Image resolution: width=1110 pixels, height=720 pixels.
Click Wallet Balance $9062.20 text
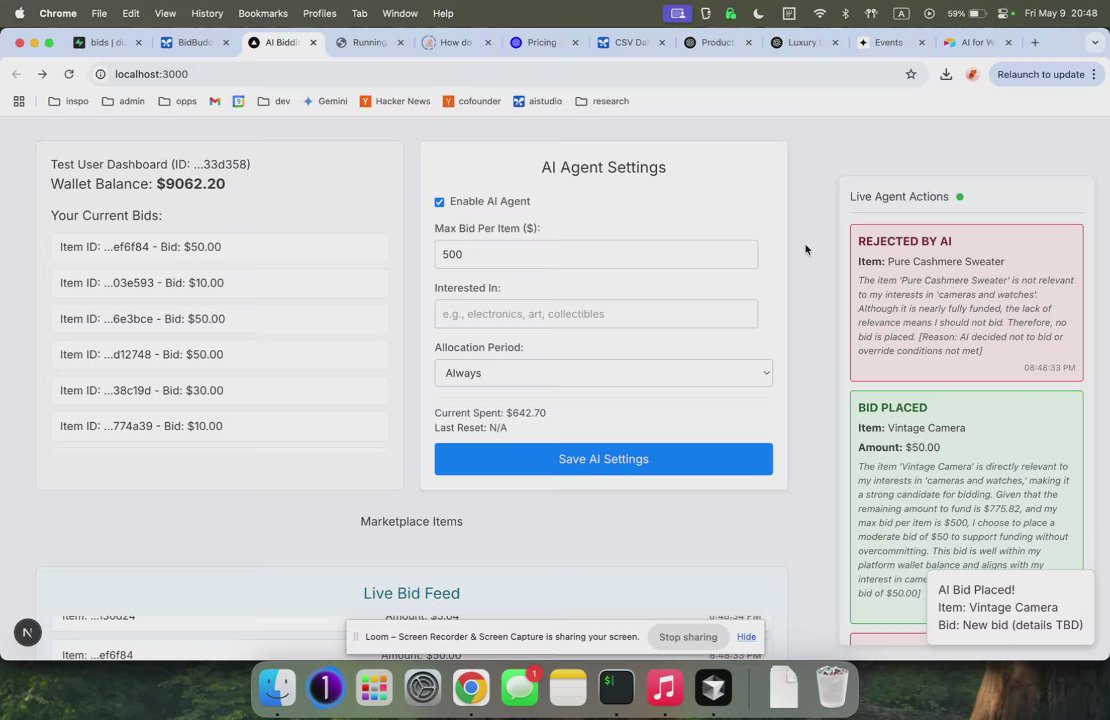tap(138, 184)
